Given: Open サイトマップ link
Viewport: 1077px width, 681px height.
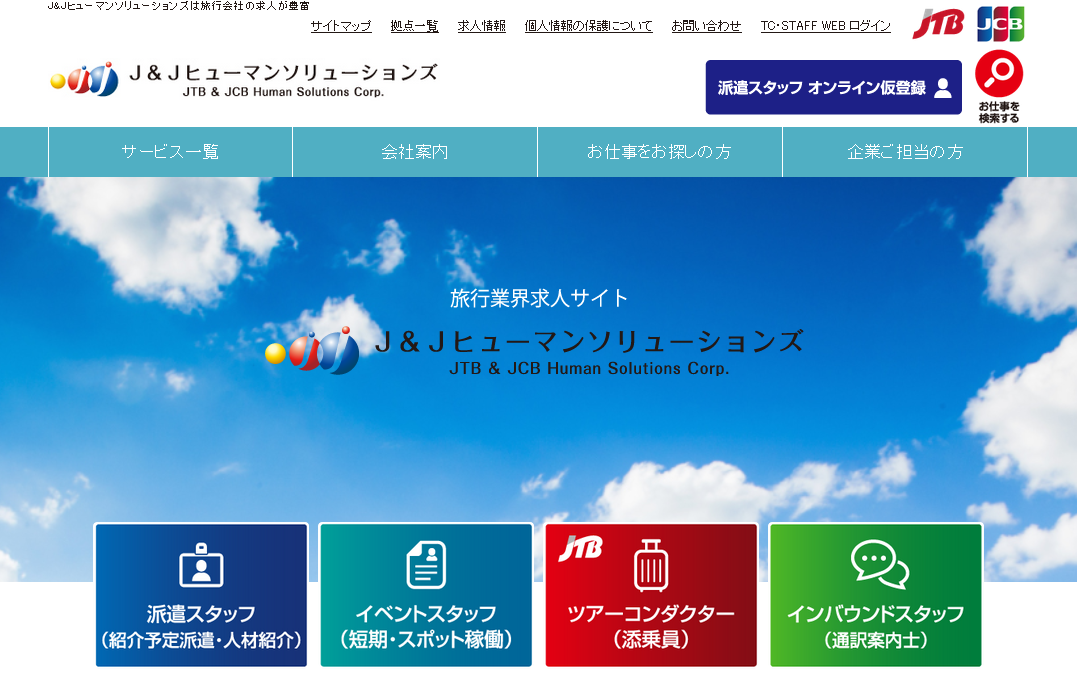Looking at the screenshot, I should [341, 26].
